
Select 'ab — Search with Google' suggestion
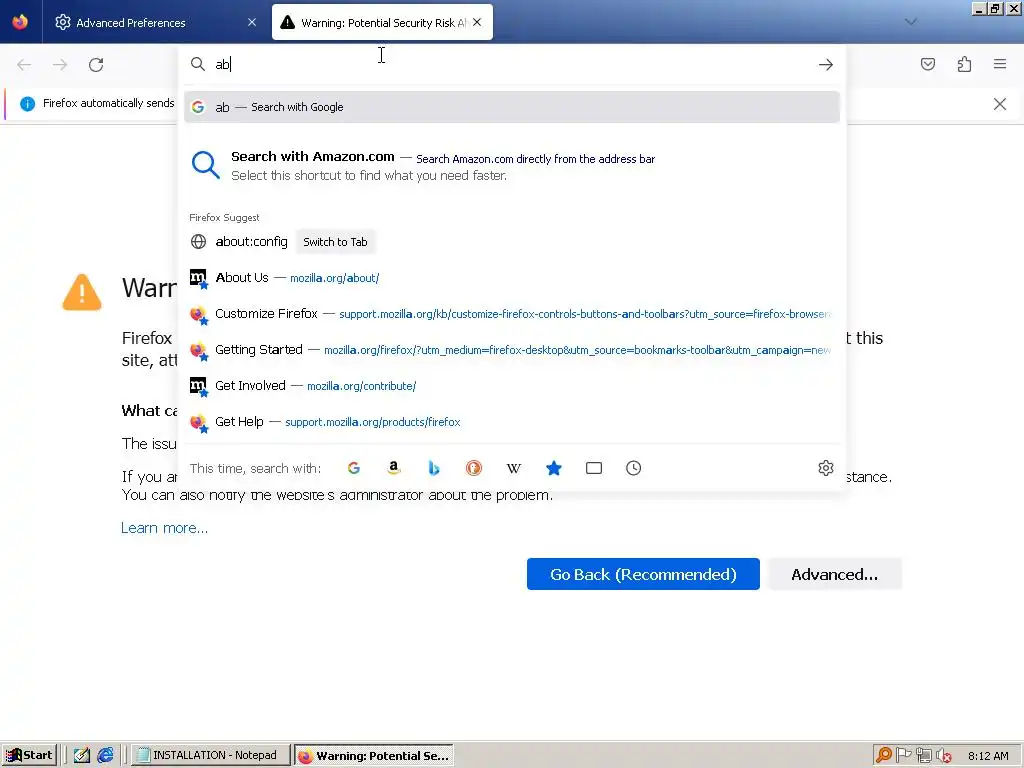point(512,107)
